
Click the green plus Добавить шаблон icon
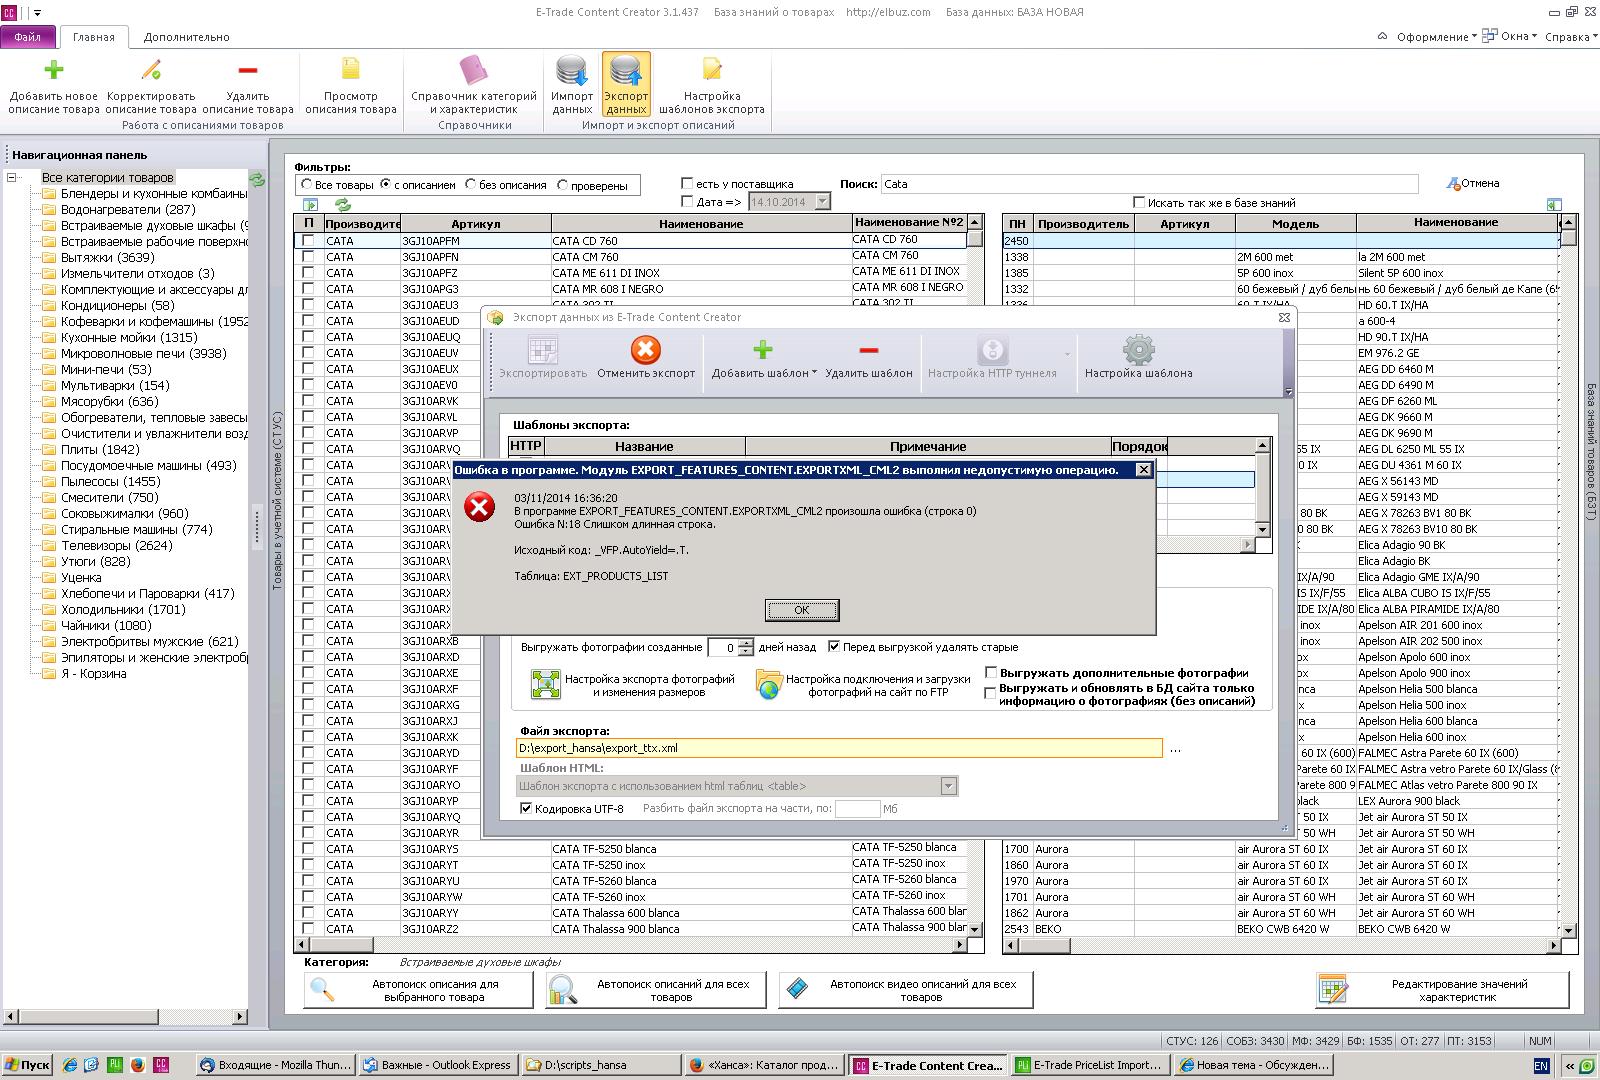click(x=763, y=350)
